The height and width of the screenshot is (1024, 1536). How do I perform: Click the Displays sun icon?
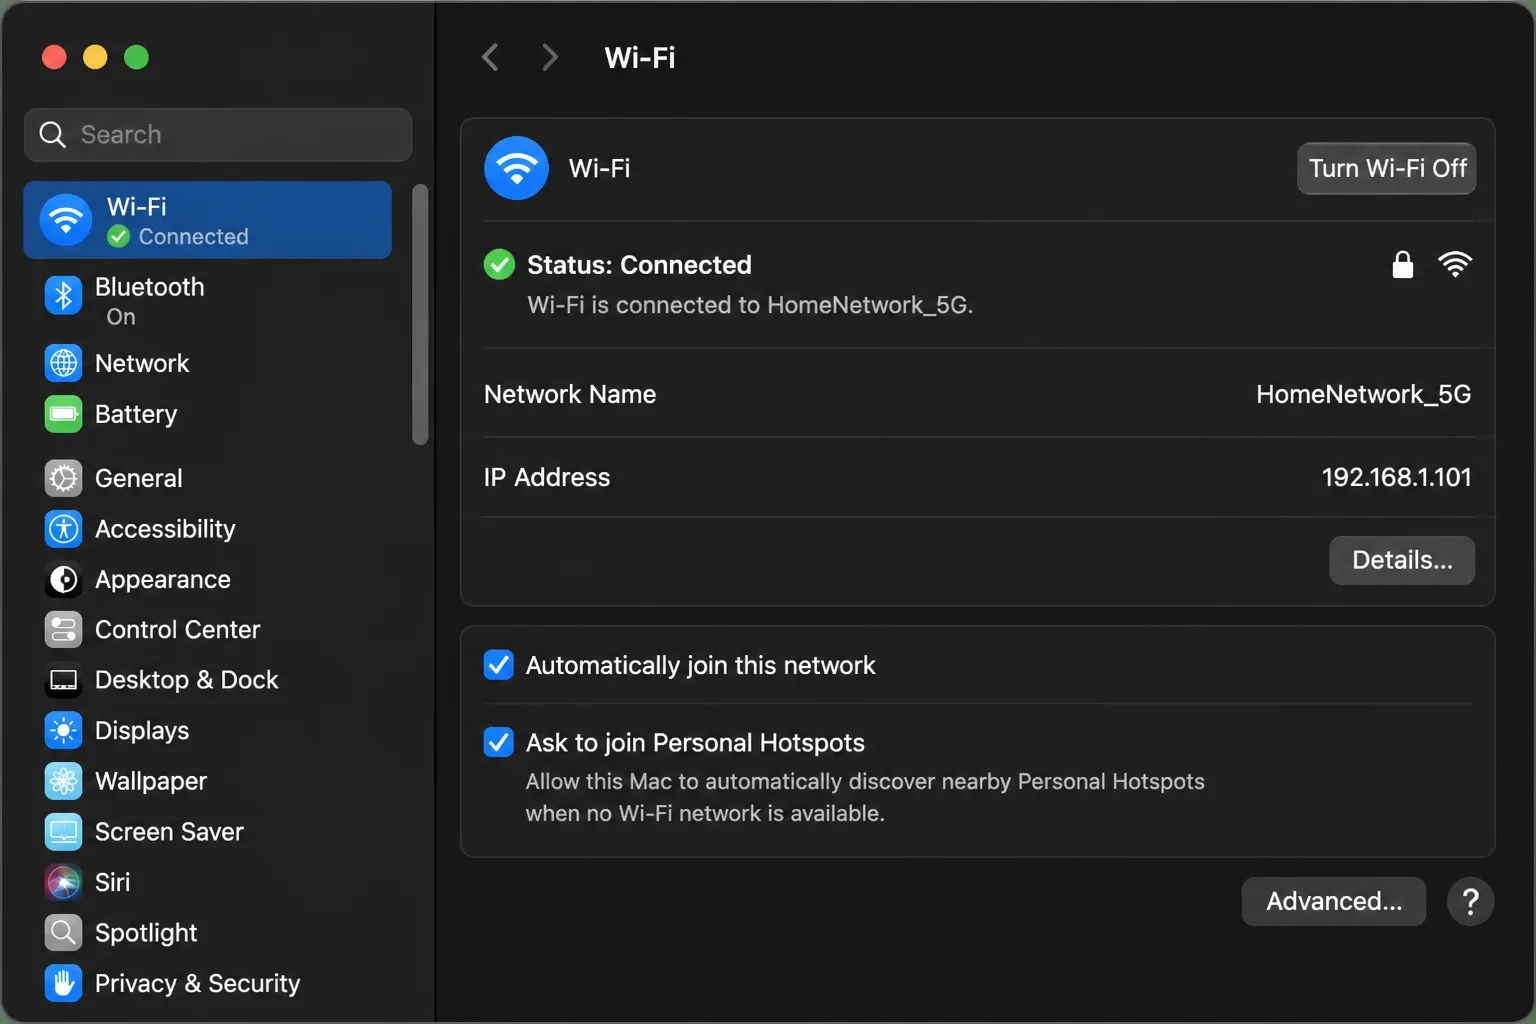pos(64,731)
